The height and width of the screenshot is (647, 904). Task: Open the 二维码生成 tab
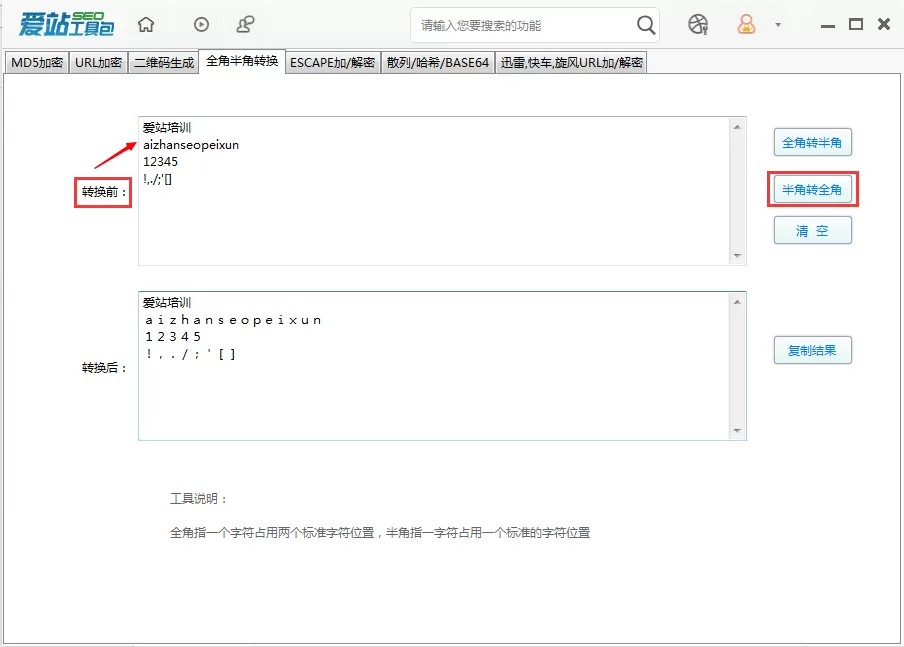(164, 62)
